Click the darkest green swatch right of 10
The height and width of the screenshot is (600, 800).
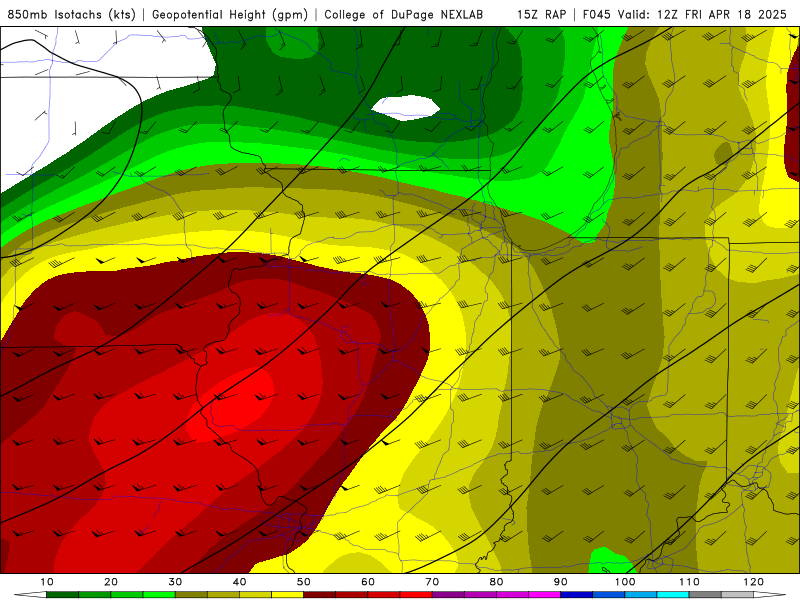tap(62, 595)
